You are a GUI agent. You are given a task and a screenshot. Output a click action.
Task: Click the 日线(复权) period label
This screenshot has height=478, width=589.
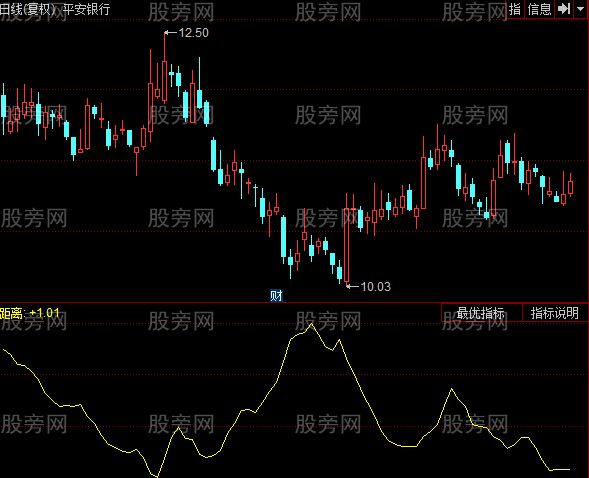click(27, 9)
